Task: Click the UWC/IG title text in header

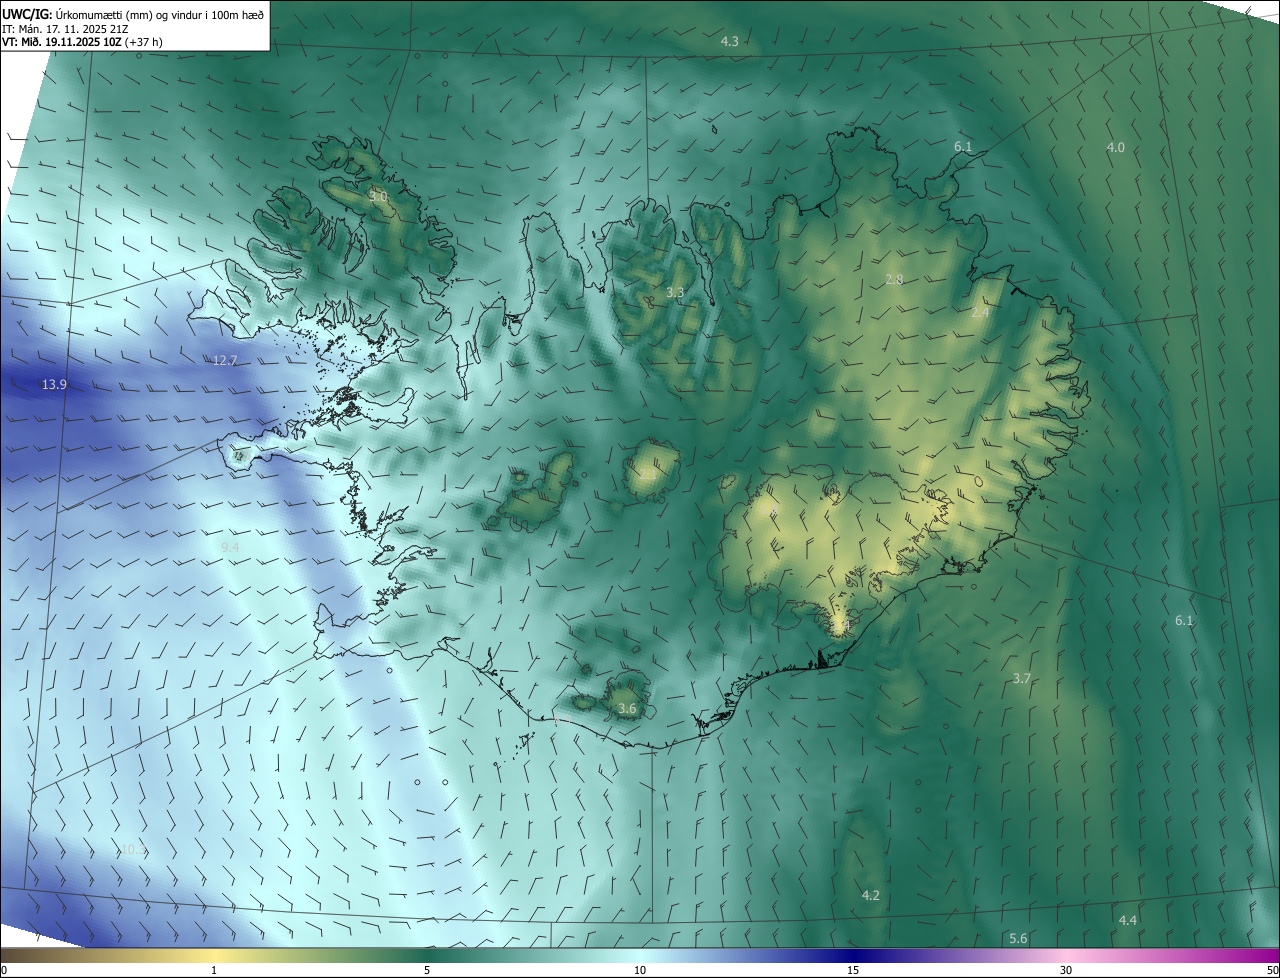Action: (134, 13)
